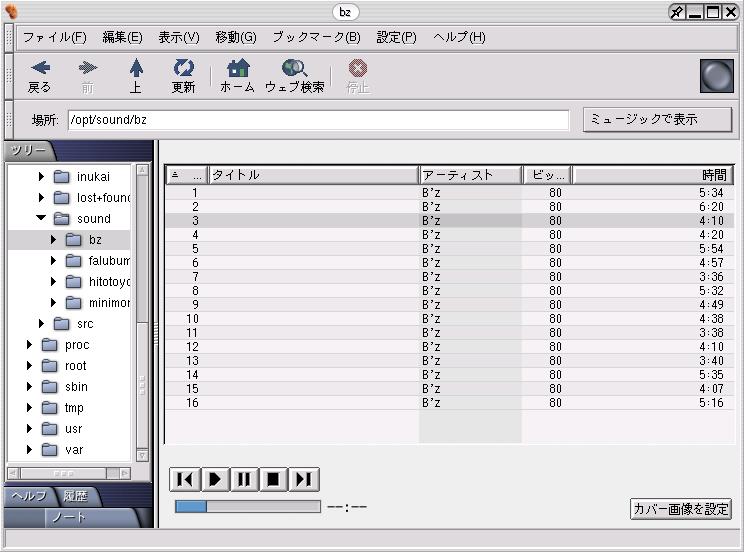Open the ヘルプ(H) menu
744x552 pixels.
459,37
